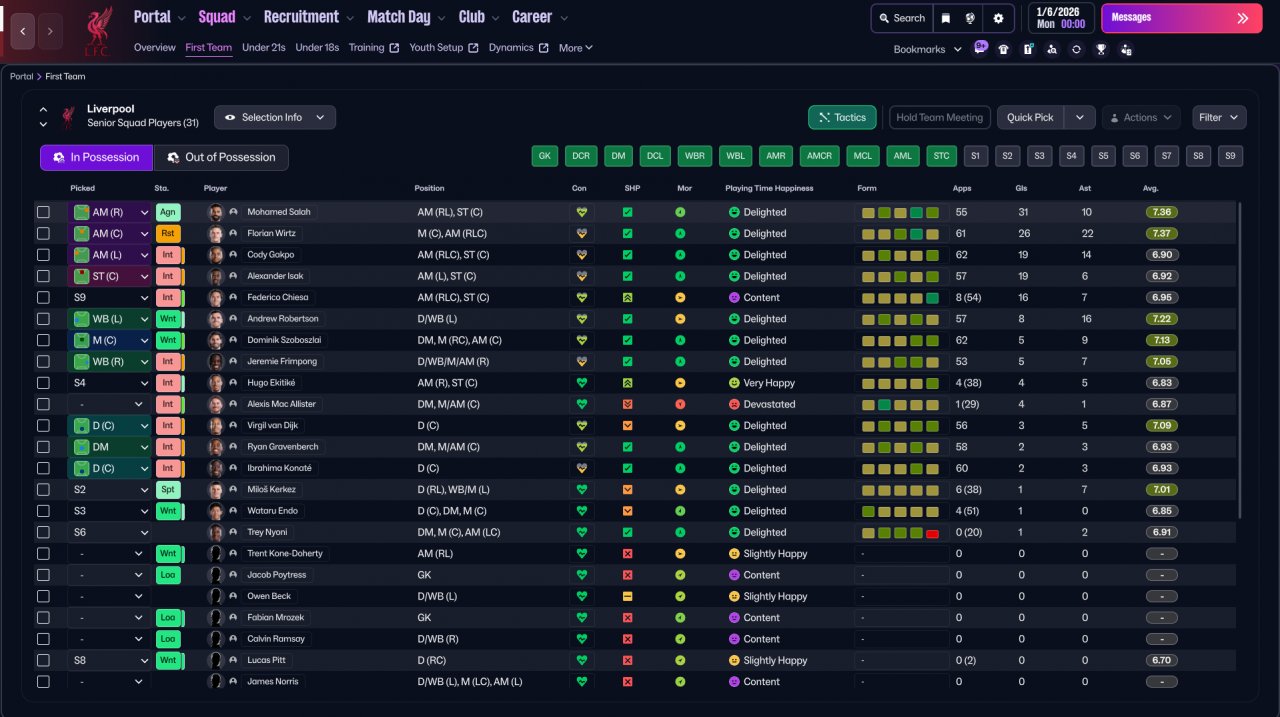
Task: Select the STC position slot
Action: pos(940,156)
